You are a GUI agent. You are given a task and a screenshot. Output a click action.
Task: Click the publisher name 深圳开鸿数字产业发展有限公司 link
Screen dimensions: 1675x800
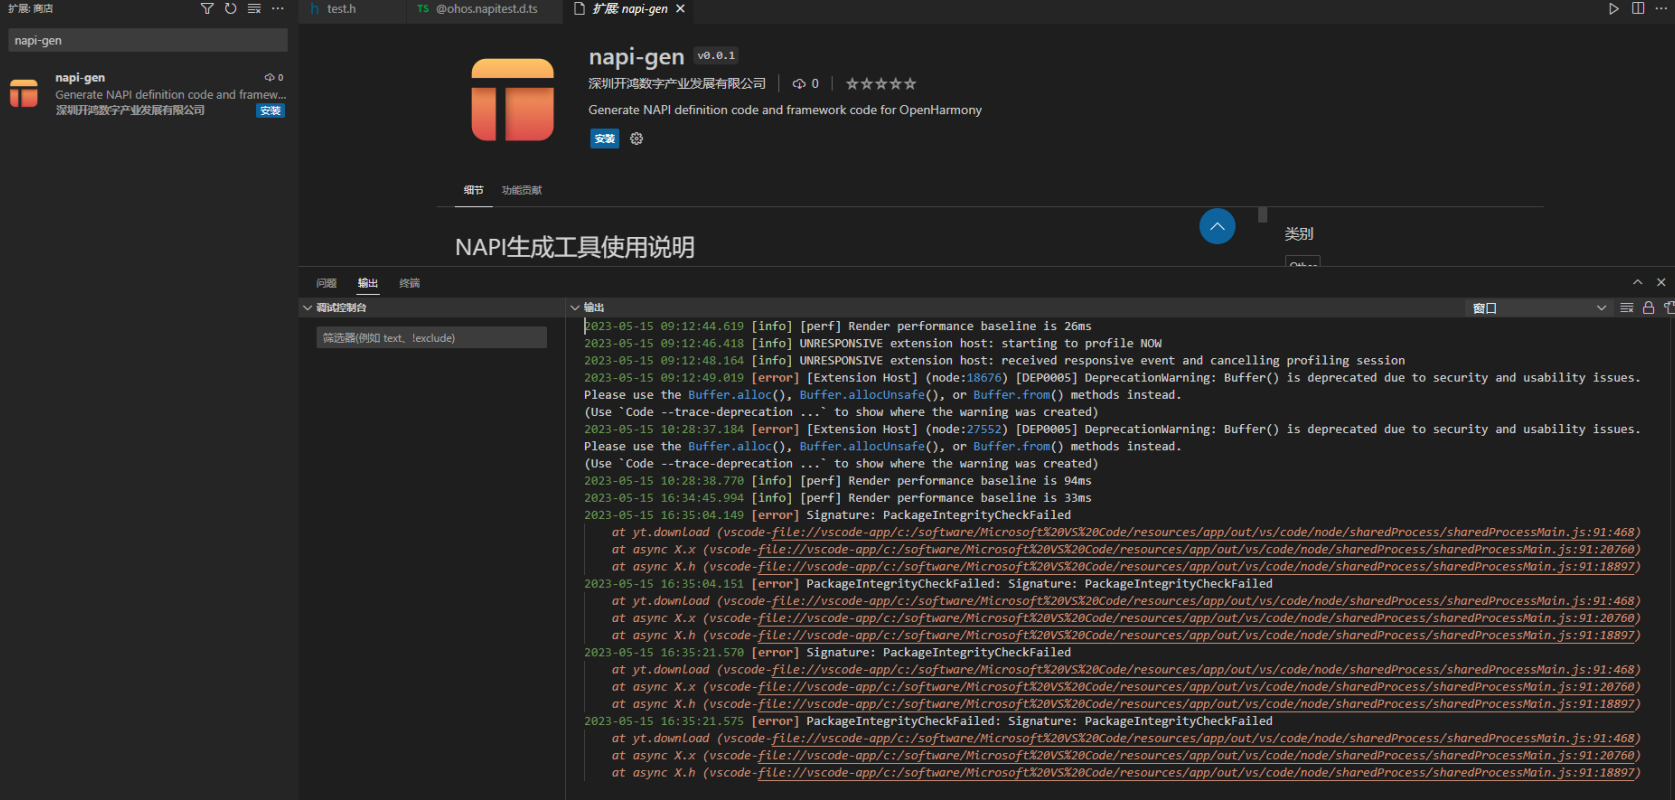click(x=677, y=84)
